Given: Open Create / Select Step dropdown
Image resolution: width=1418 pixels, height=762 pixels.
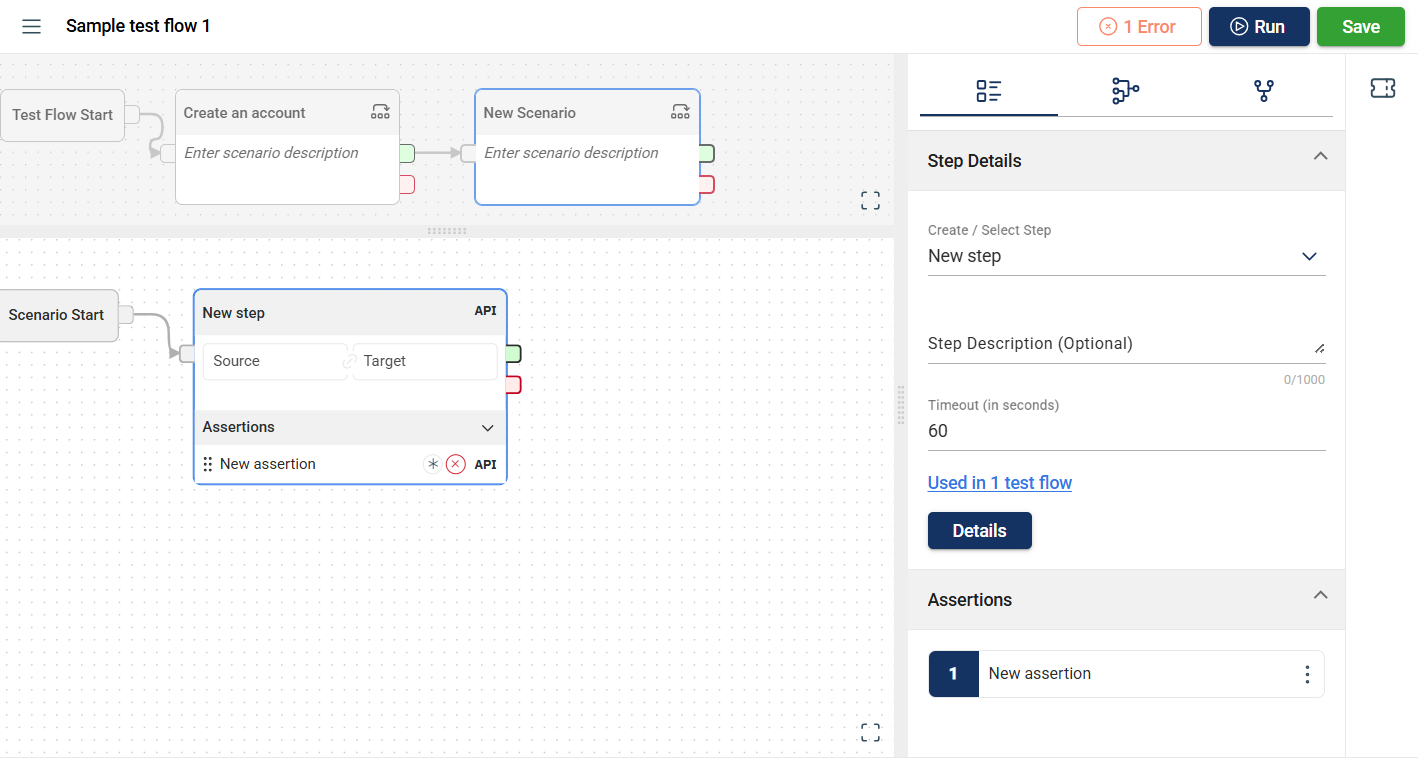Looking at the screenshot, I should tap(1126, 256).
